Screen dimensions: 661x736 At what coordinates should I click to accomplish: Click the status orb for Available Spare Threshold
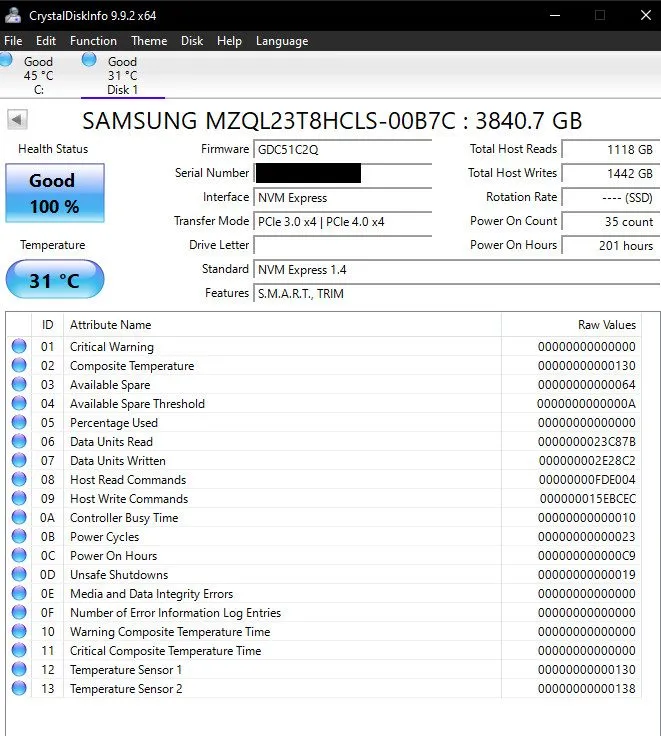click(x=19, y=403)
